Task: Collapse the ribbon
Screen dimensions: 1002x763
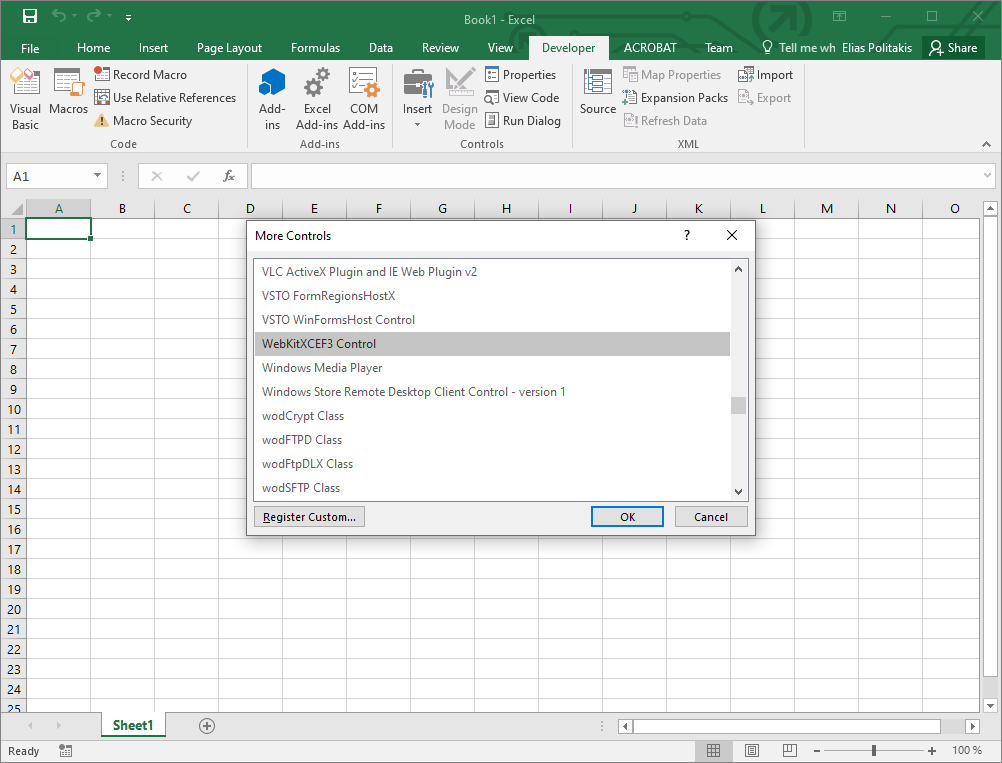Action: [x=986, y=144]
